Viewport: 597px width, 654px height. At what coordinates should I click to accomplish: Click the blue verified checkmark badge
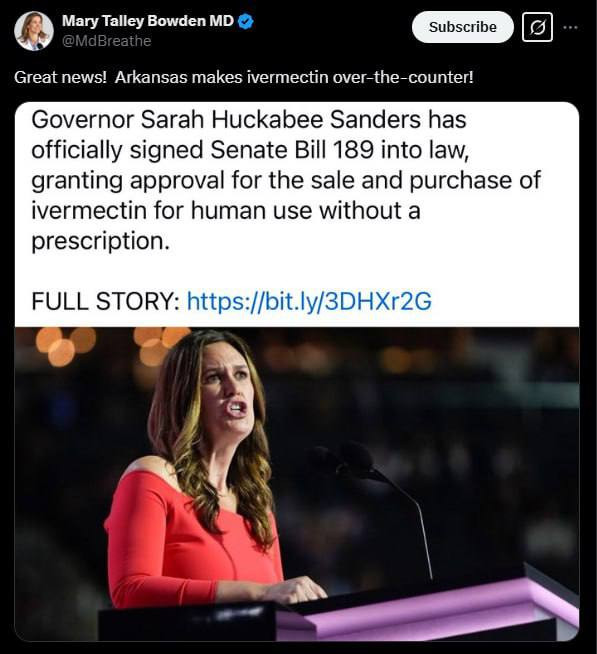[245, 21]
